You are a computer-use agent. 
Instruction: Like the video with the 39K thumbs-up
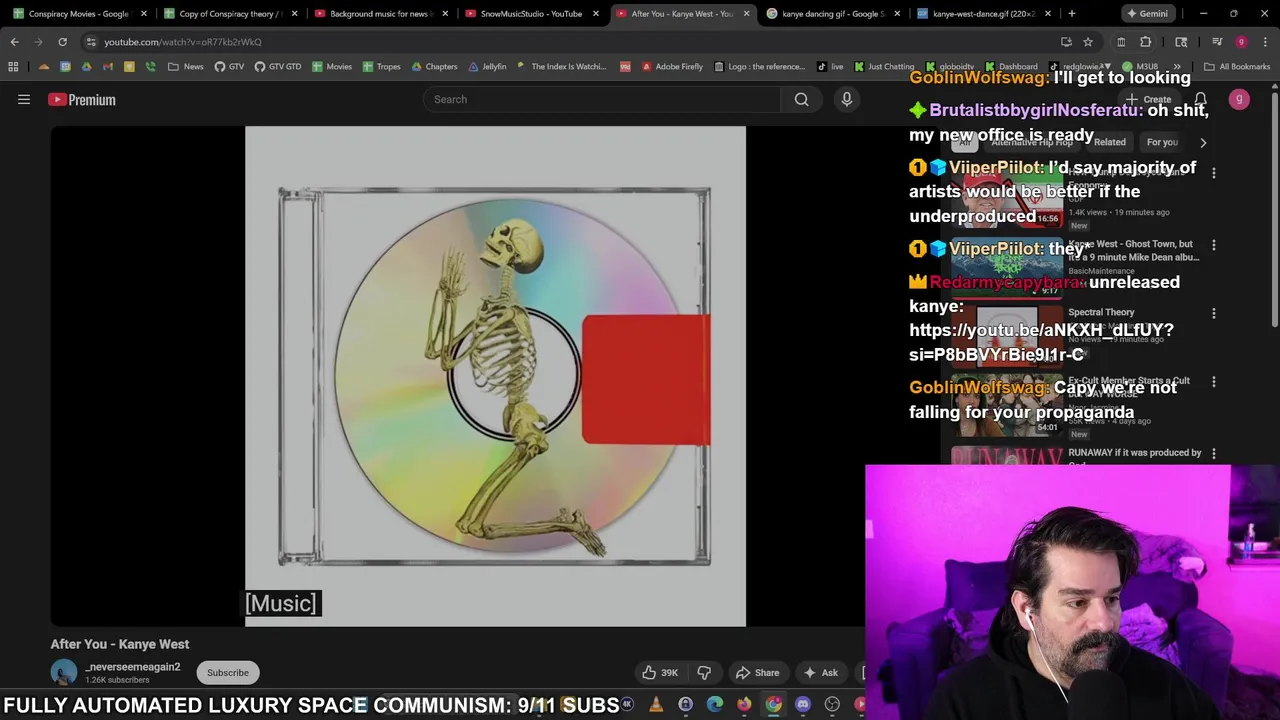pyautogui.click(x=660, y=673)
